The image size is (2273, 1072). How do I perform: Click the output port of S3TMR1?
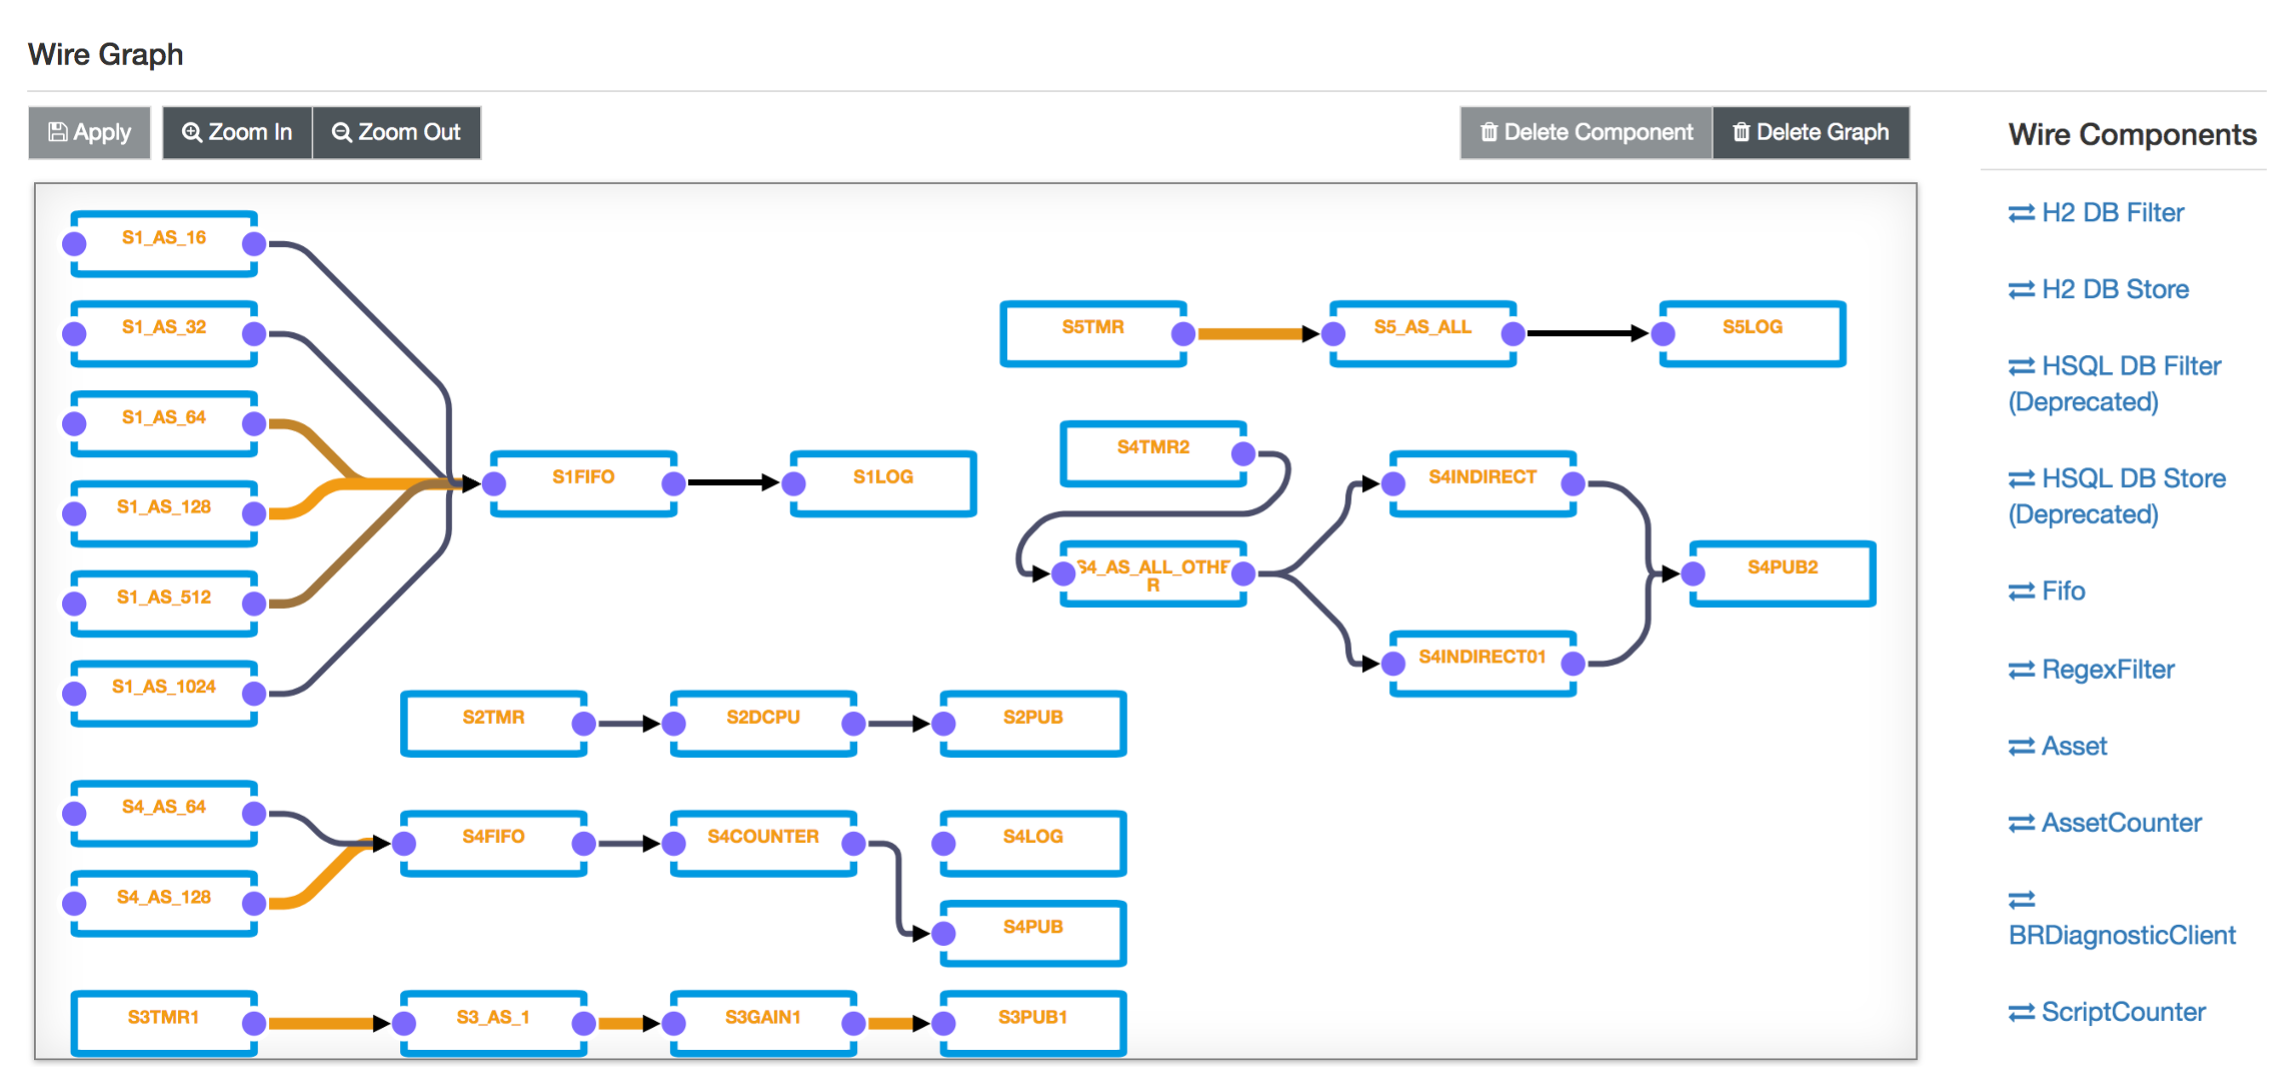pos(254,1023)
